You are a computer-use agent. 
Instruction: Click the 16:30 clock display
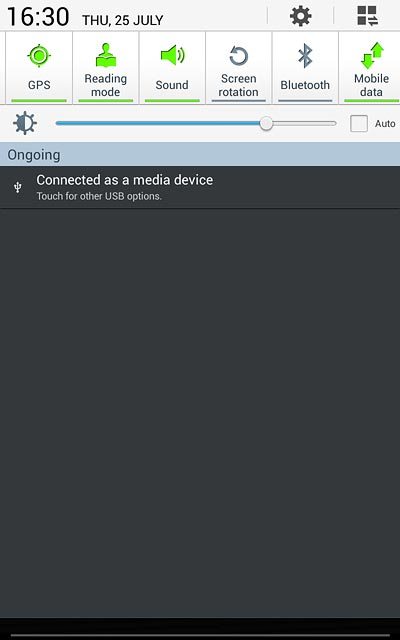coord(38,17)
